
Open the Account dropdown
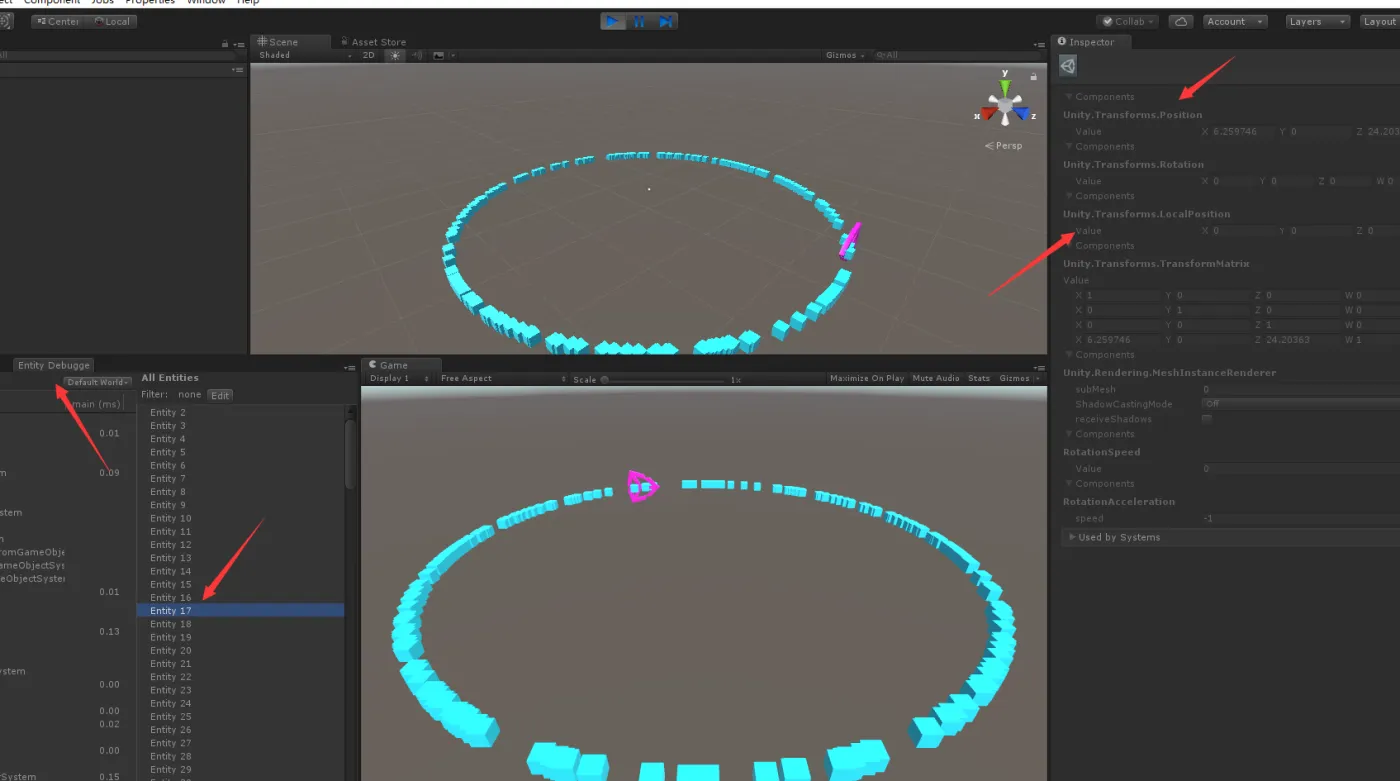click(x=1235, y=21)
